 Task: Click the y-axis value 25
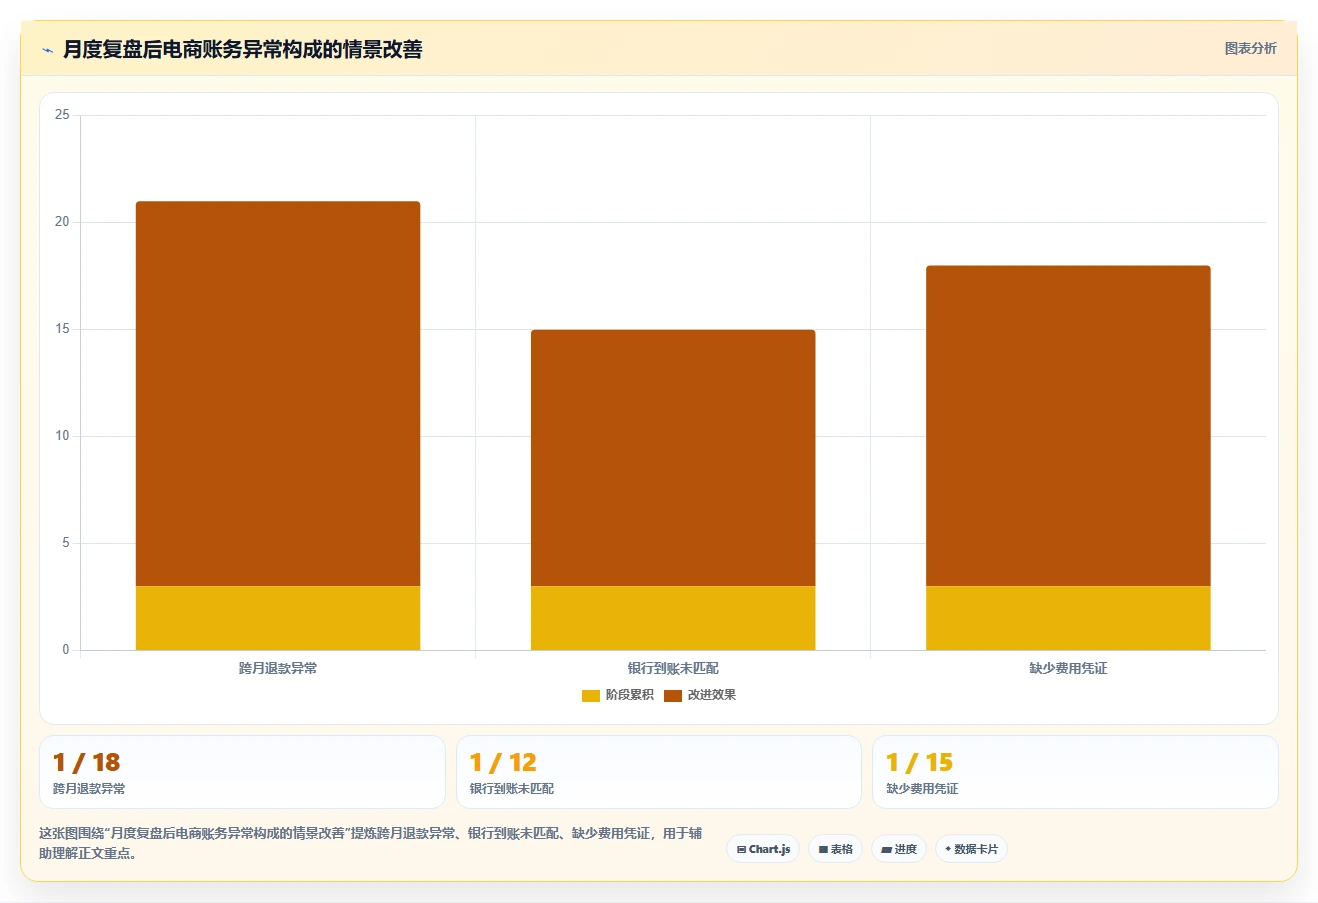(x=62, y=115)
